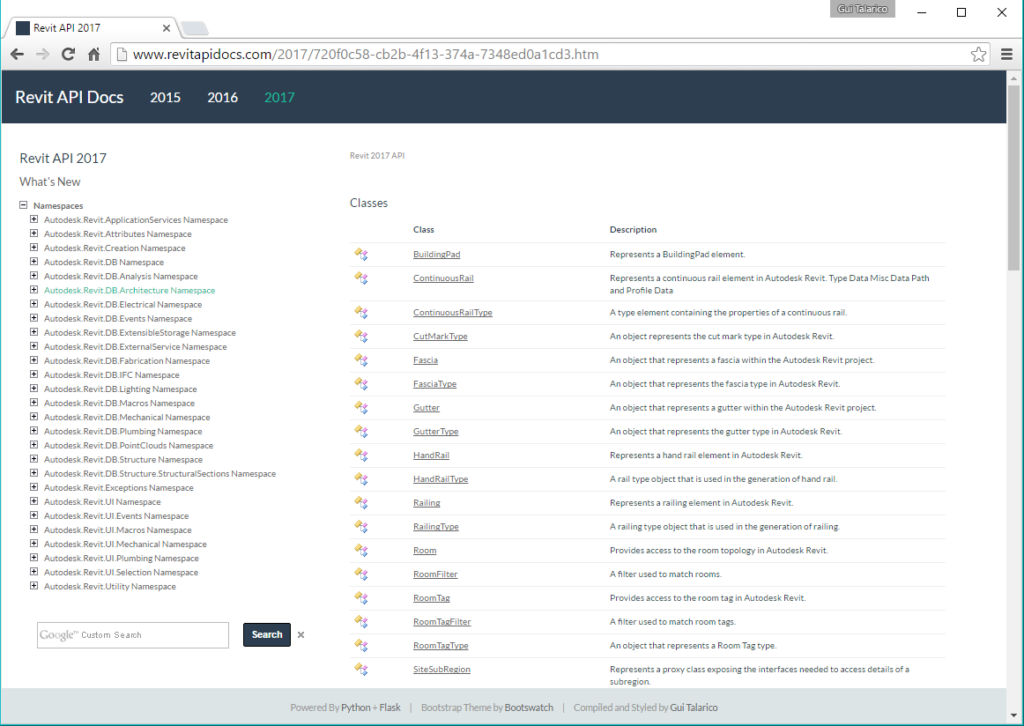Reload the page with the refresh icon
The width and height of the screenshot is (1024, 726).
coord(68,54)
